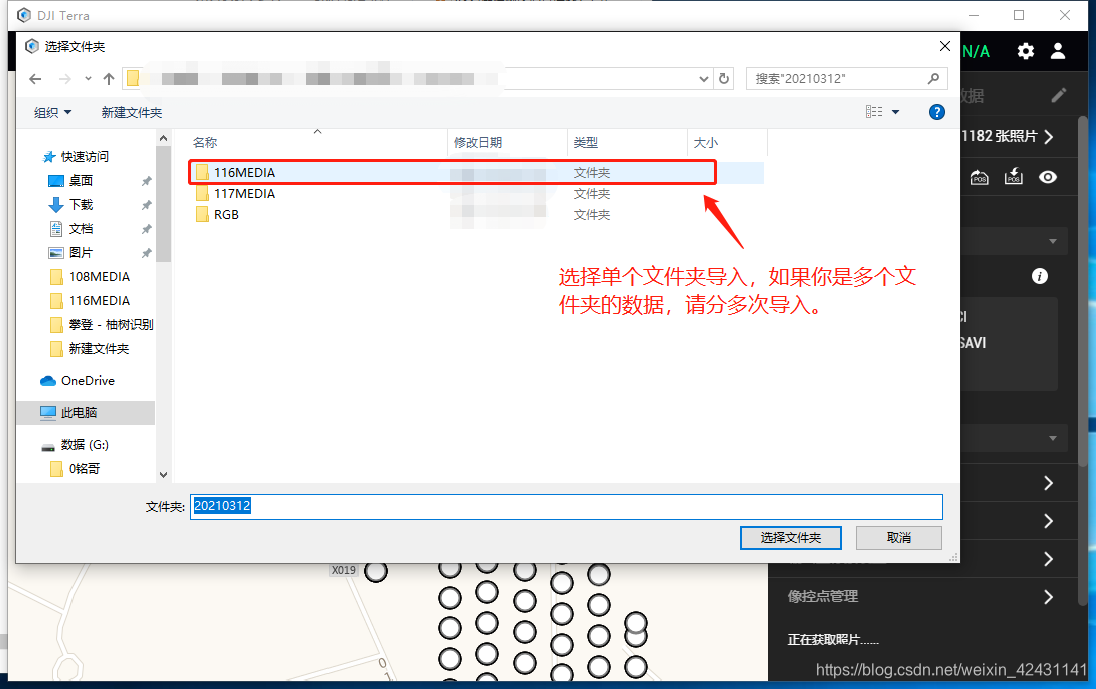1096x689 pixels.
Task: Click the 选择文件夹 confirm button
Action: point(790,538)
